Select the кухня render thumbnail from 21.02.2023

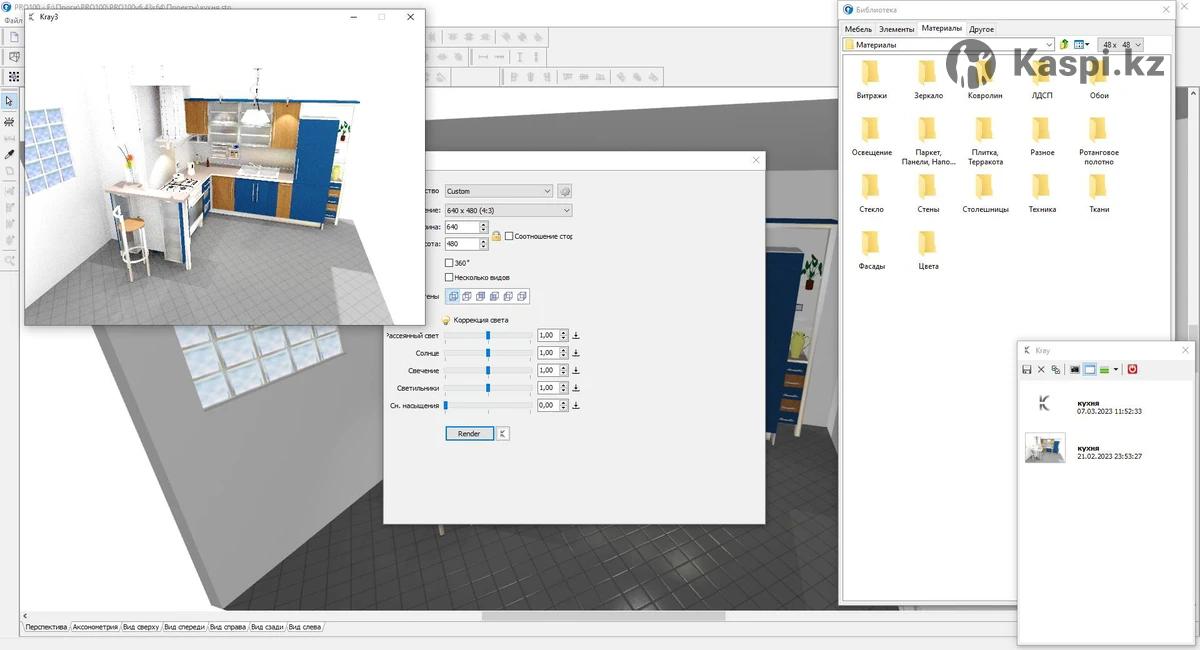click(1045, 448)
